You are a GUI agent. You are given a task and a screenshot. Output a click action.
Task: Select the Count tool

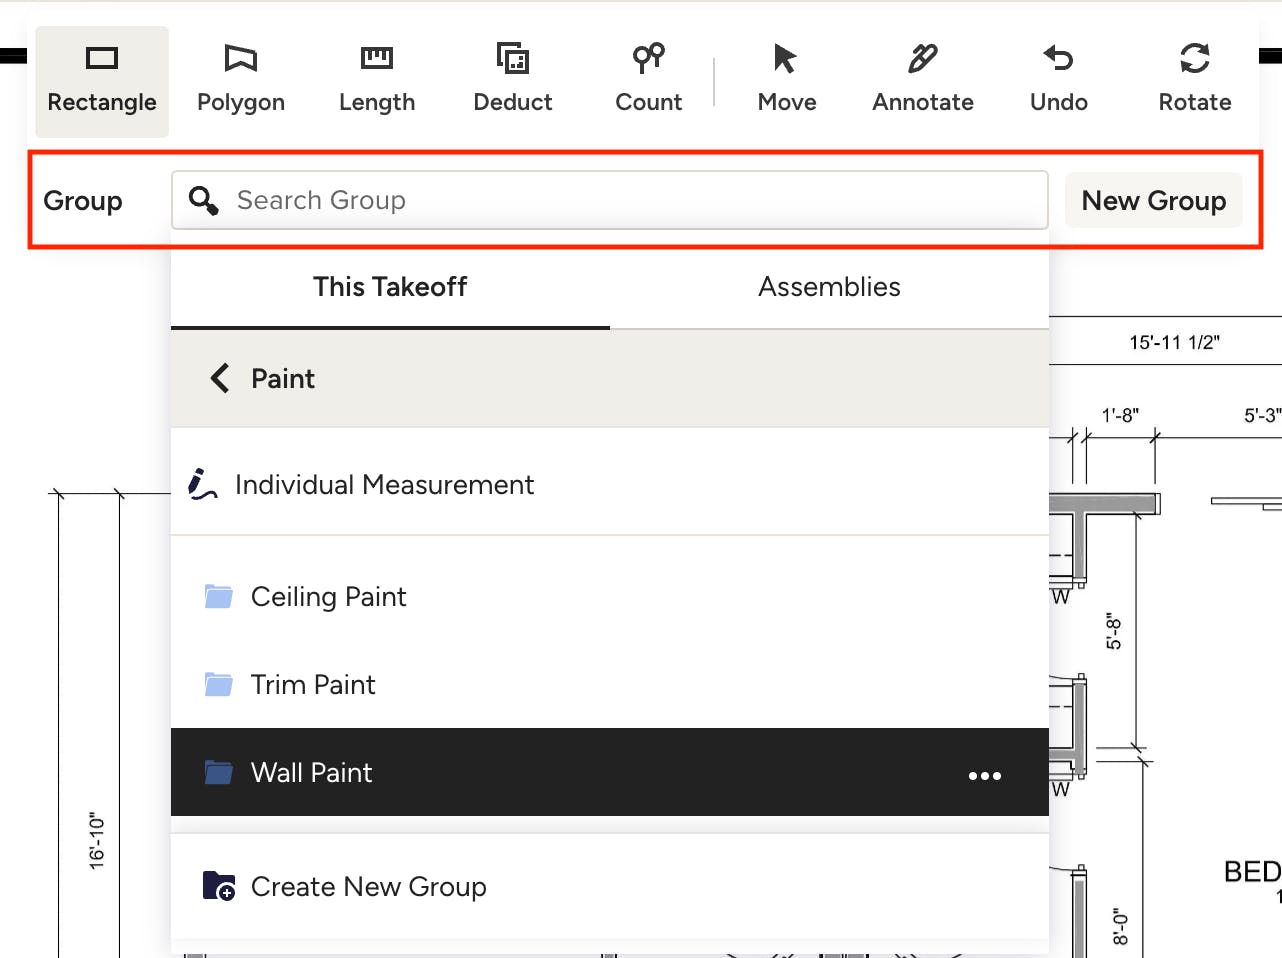(x=649, y=81)
